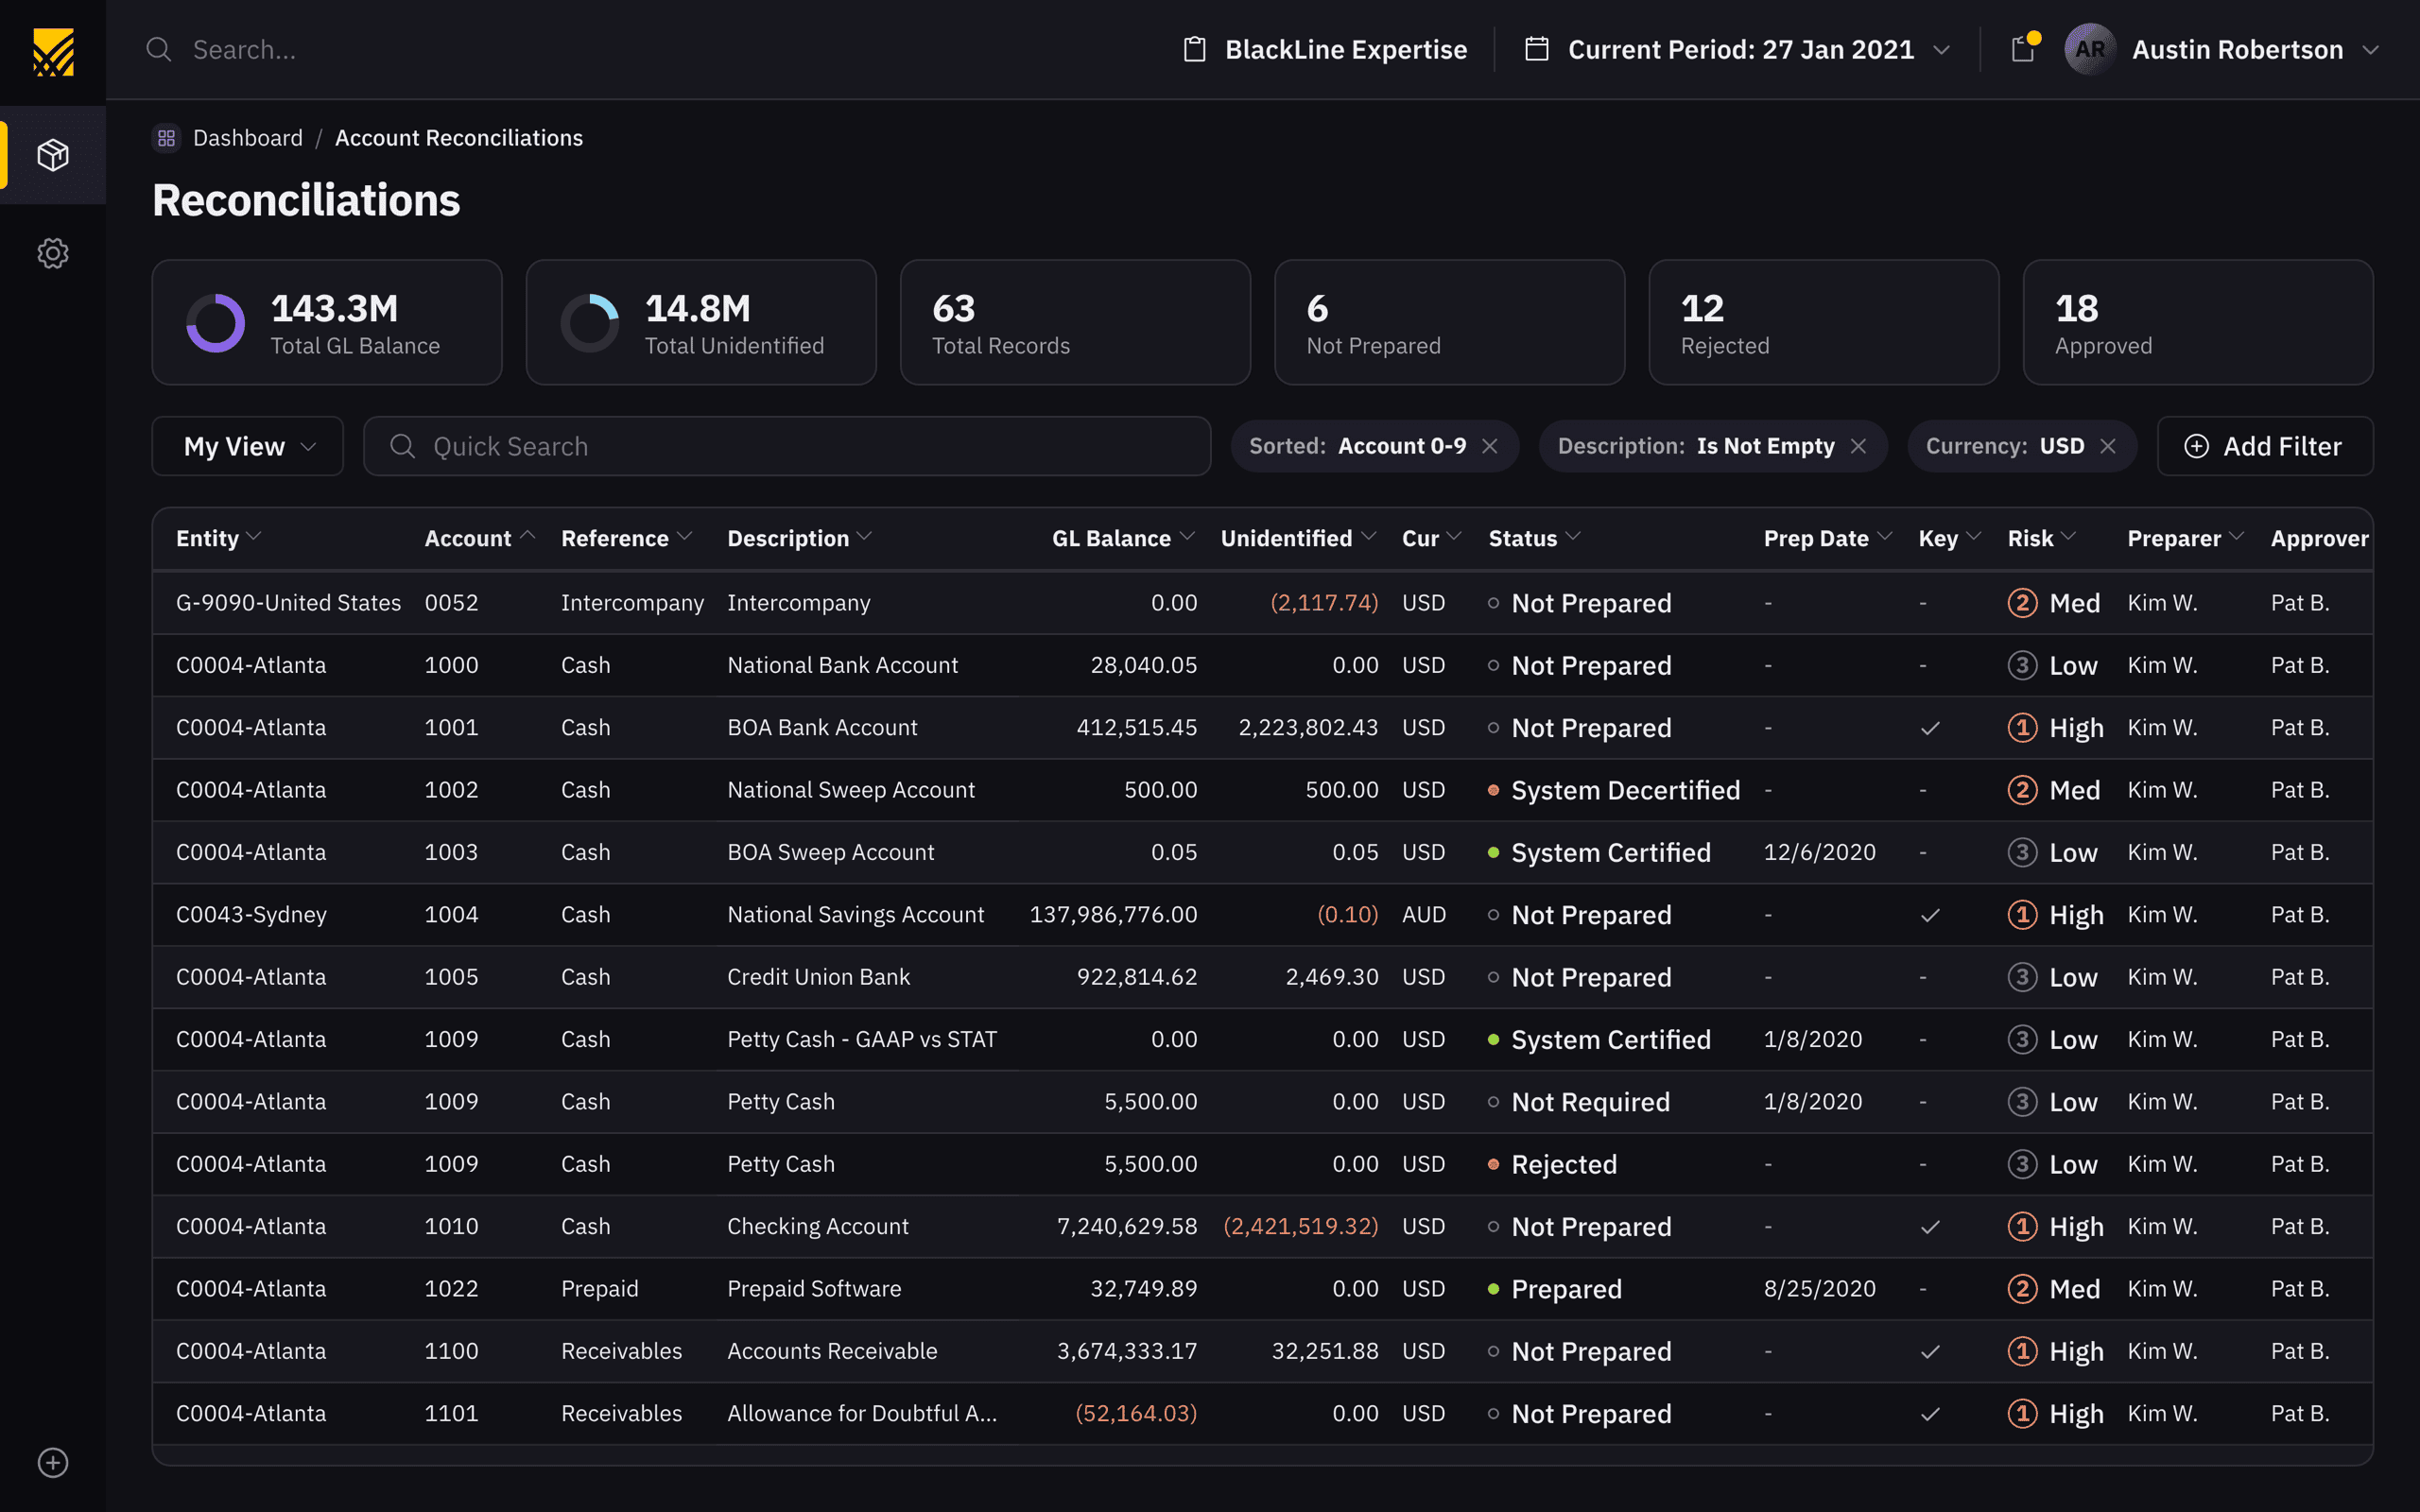The height and width of the screenshot is (1512, 2420).
Task: Click System Decertified status on account 1002
Action: [1625, 790]
